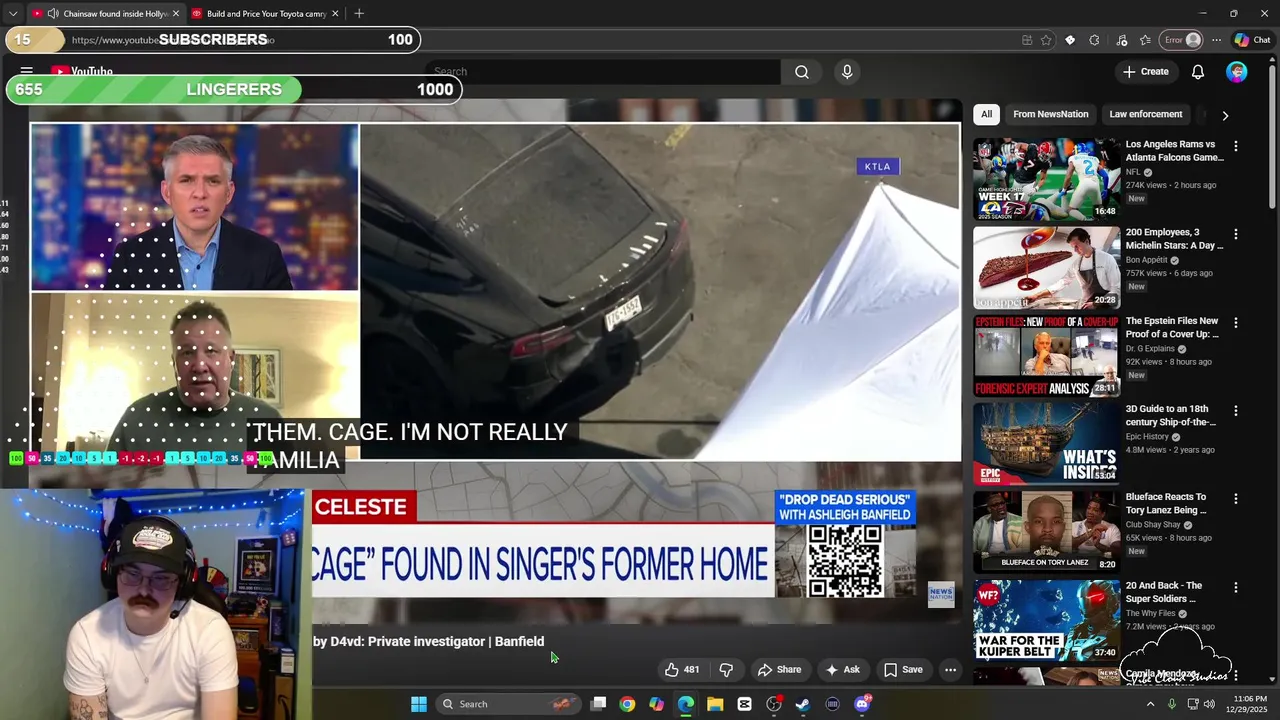Click the Error profile button

(1181, 40)
